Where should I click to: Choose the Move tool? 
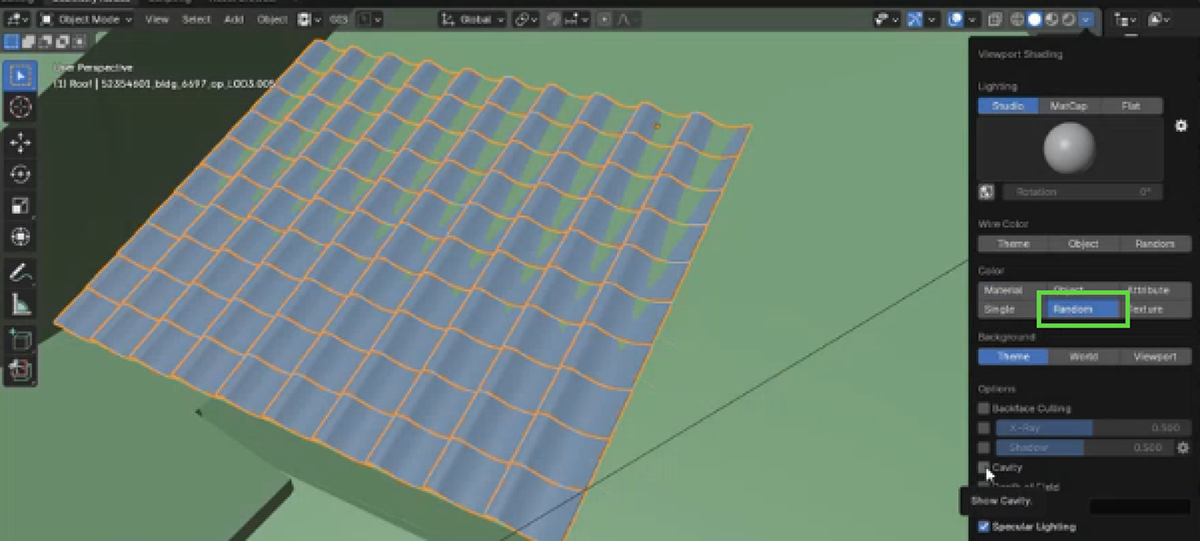click(21, 144)
